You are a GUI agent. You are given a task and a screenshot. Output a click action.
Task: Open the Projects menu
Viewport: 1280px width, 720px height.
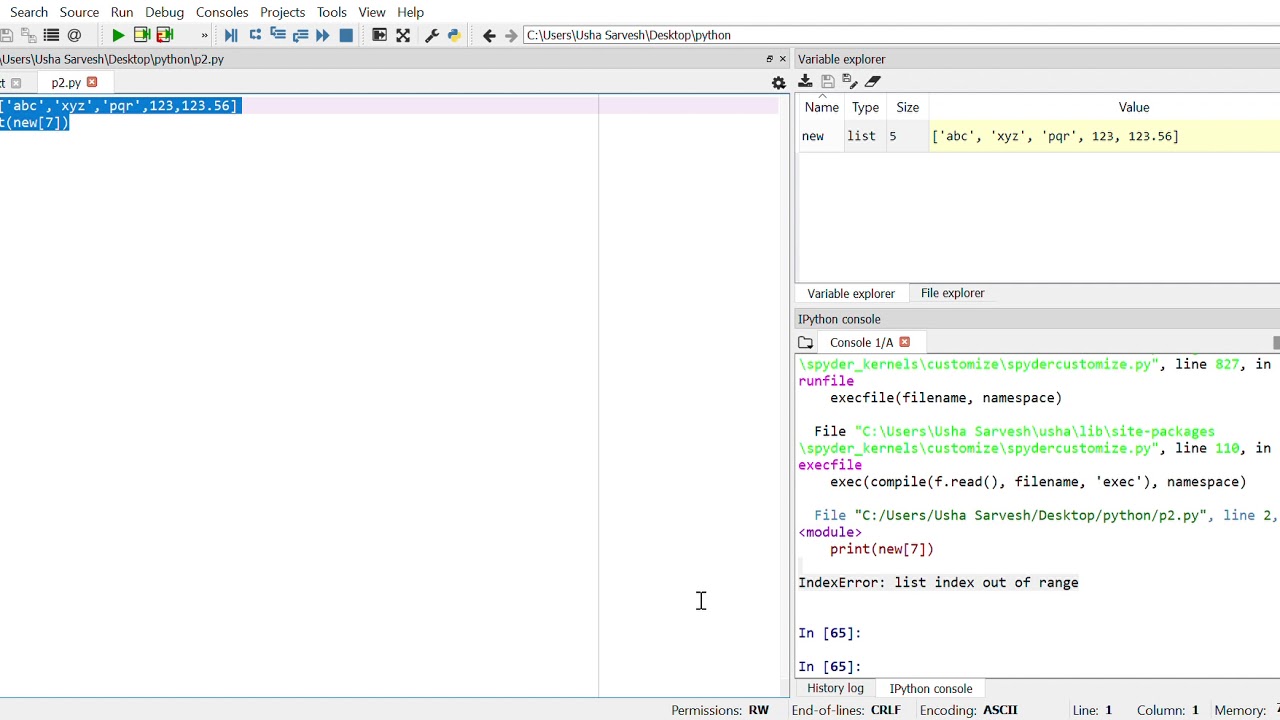point(282,12)
